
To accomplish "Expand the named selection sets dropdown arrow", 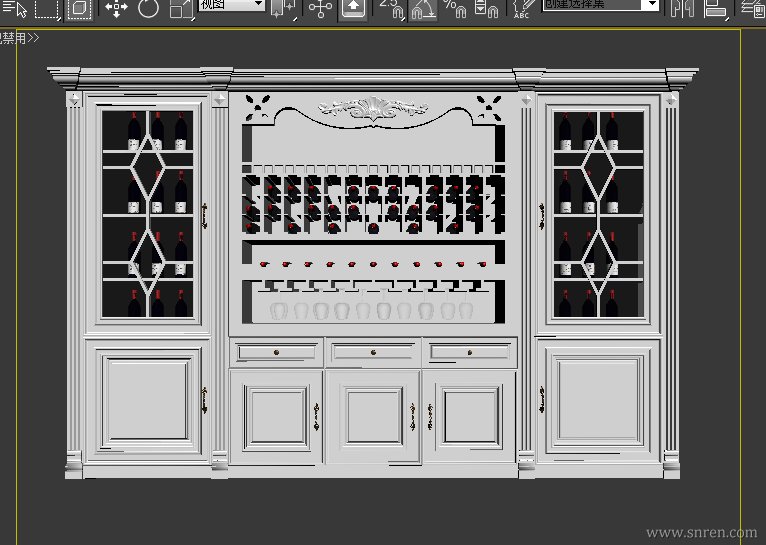I will click(651, 5).
